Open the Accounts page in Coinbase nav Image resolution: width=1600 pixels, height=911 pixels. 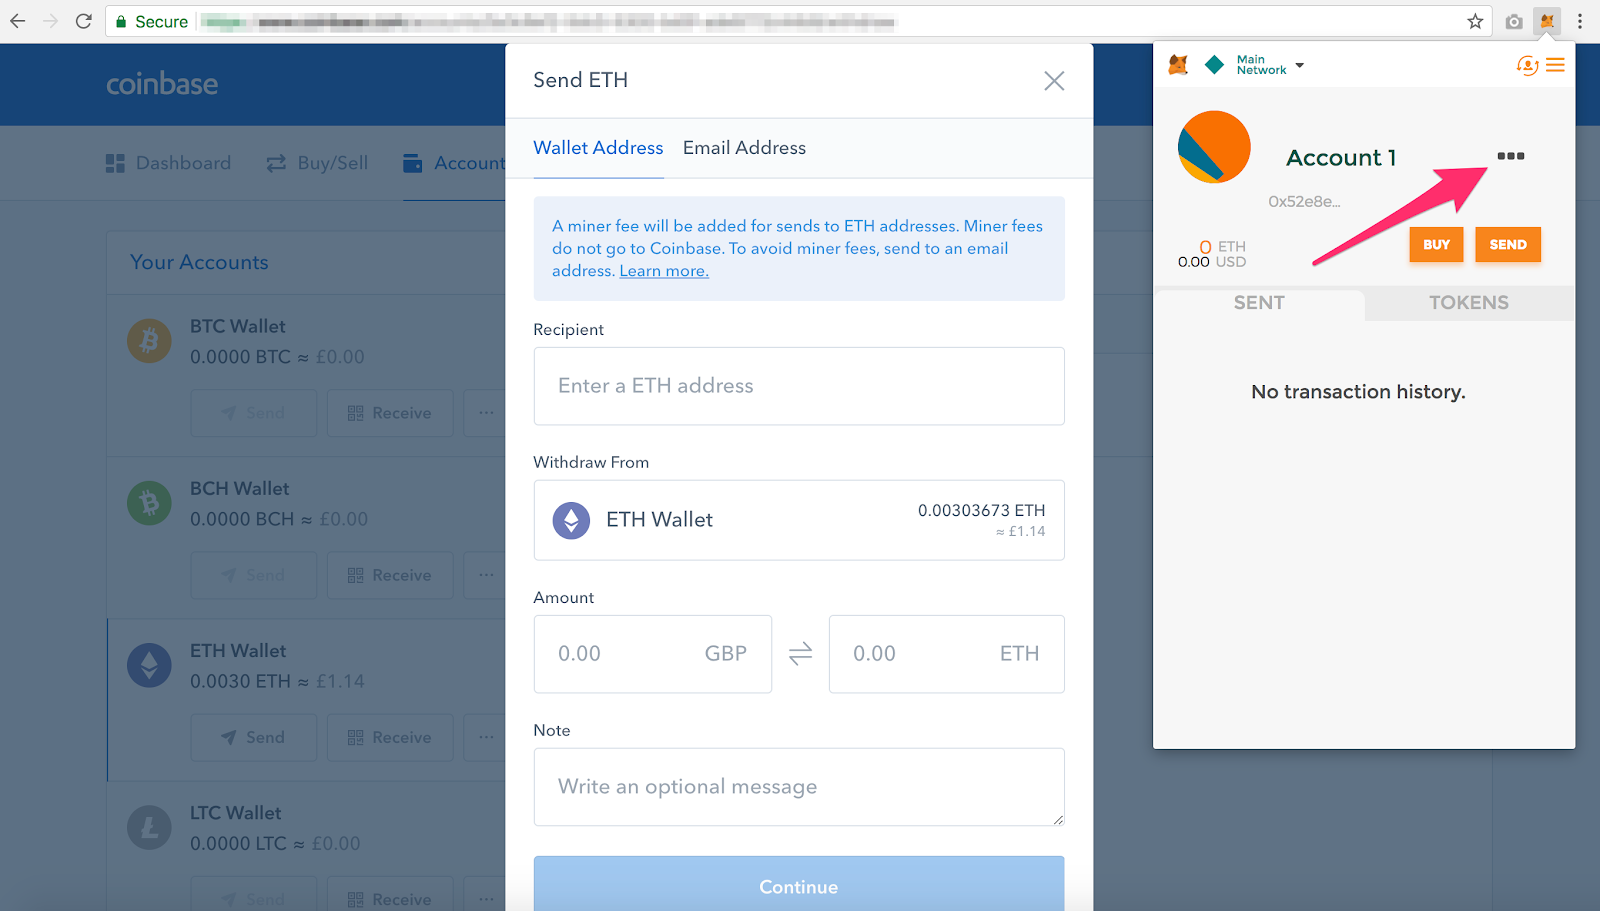[454, 163]
